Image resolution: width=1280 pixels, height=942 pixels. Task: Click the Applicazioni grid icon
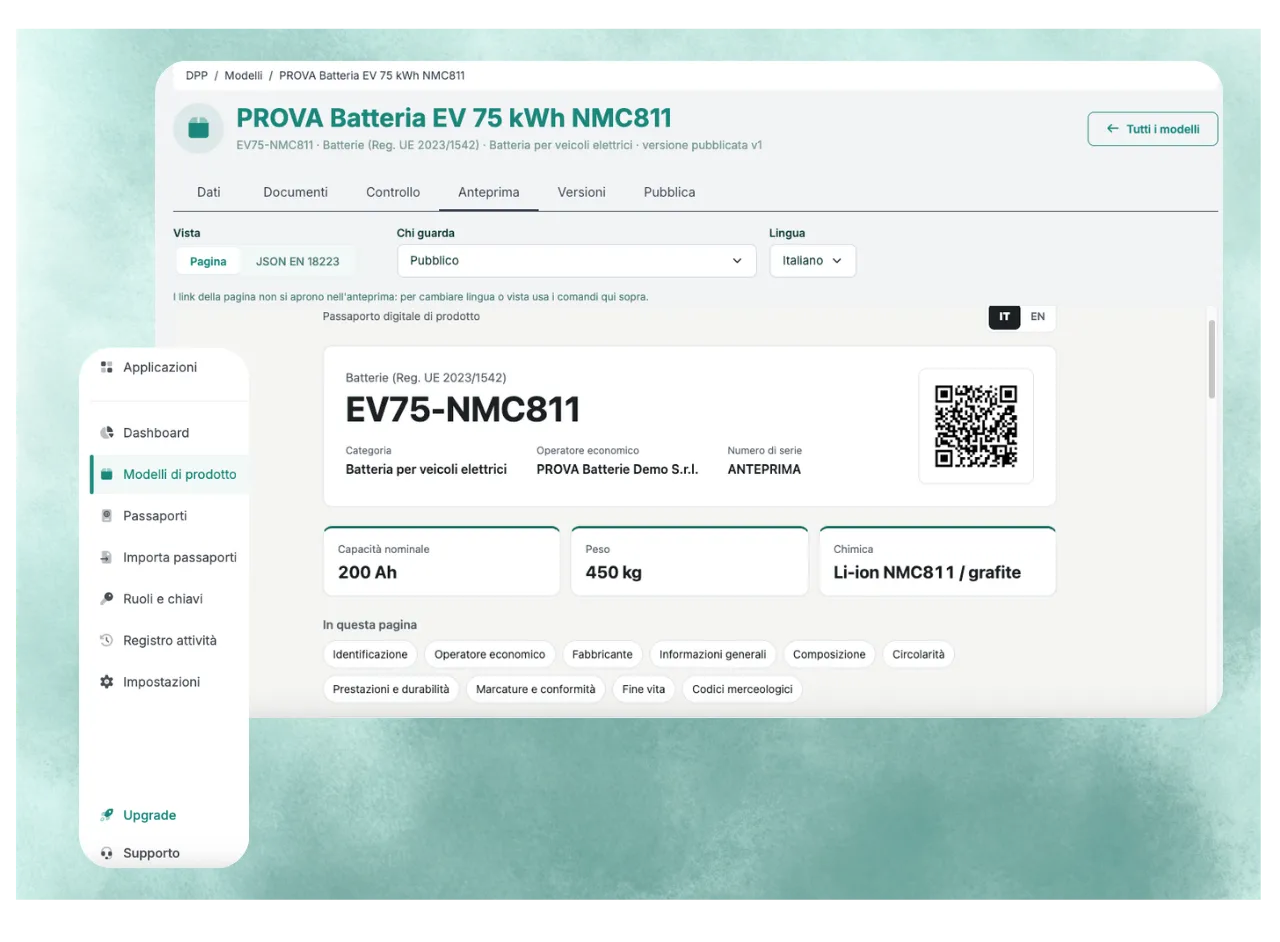[x=107, y=368]
